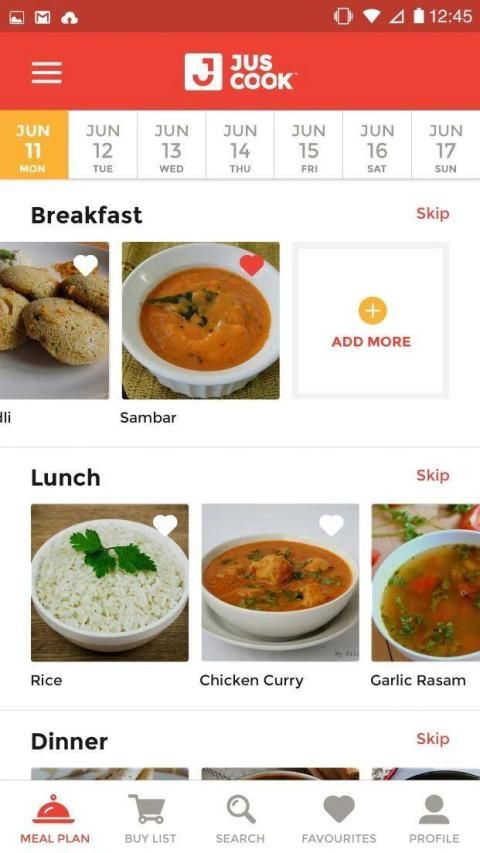Favourite the Chicken Curry heart

pyautogui.click(x=331, y=525)
